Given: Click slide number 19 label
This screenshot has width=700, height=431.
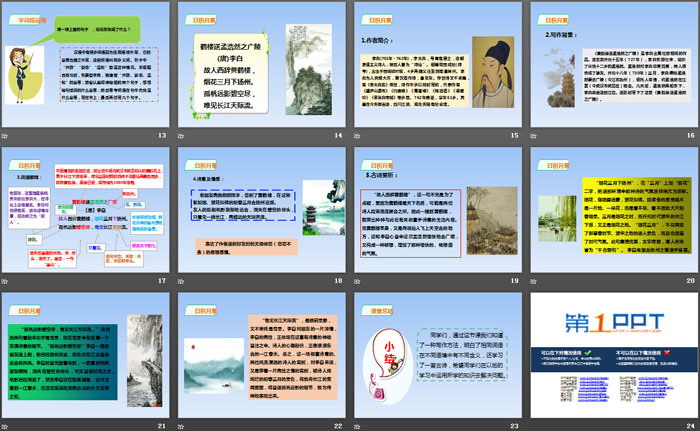Looking at the screenshot, I should click(514, 280).
